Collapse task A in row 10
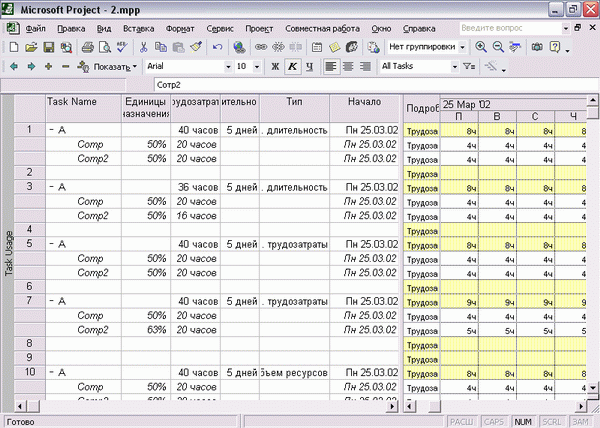Viewport: 600px width, 428px height. 51,373
